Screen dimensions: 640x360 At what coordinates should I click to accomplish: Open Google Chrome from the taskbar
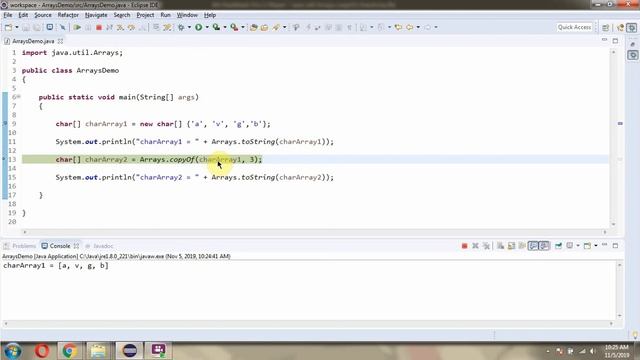coord(70,351)
